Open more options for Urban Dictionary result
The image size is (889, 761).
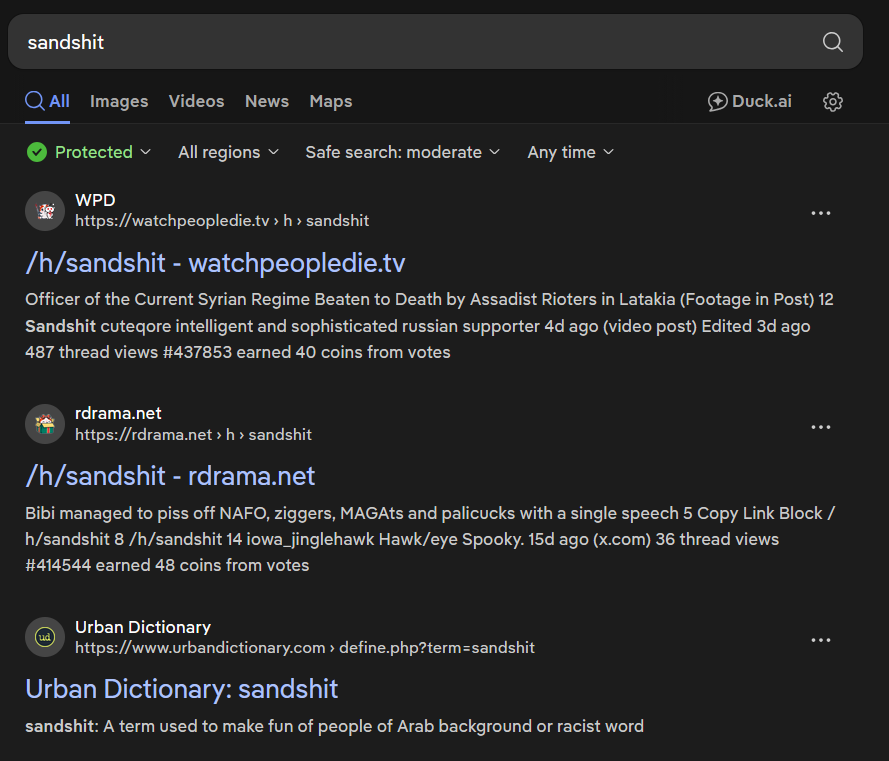point(821,640)
